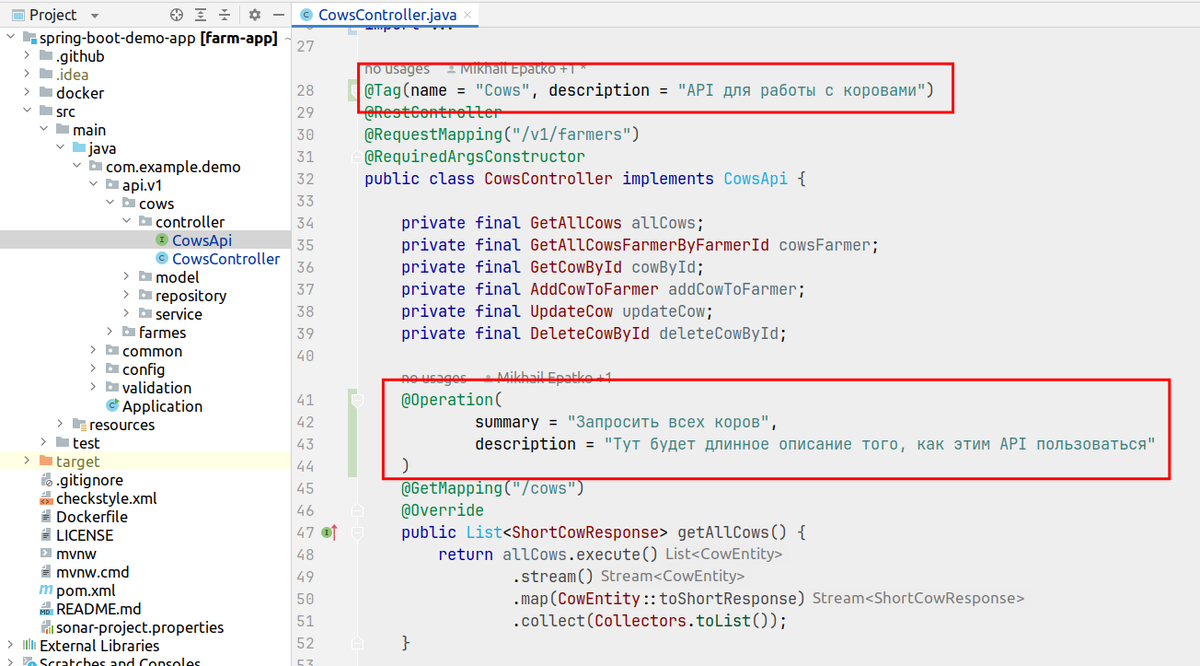Collapse the src folder

click(28, 112)
